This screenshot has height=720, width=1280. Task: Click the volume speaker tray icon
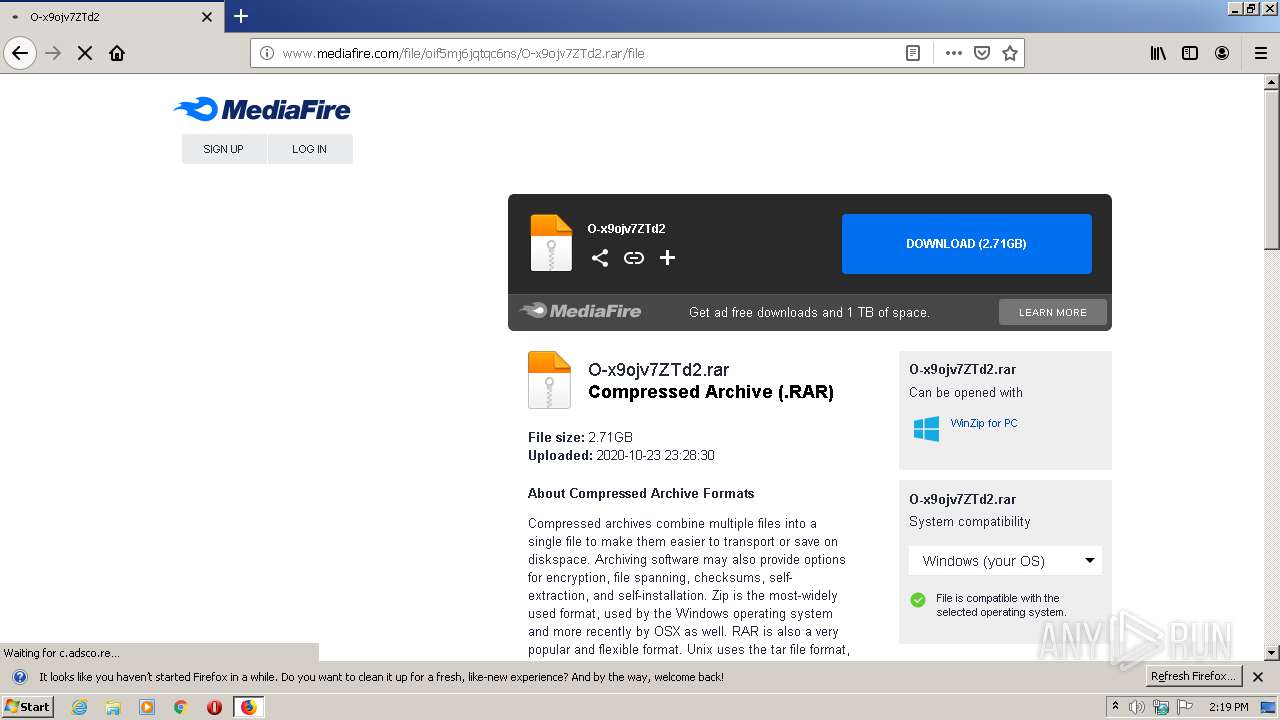tap(1137, 707)
